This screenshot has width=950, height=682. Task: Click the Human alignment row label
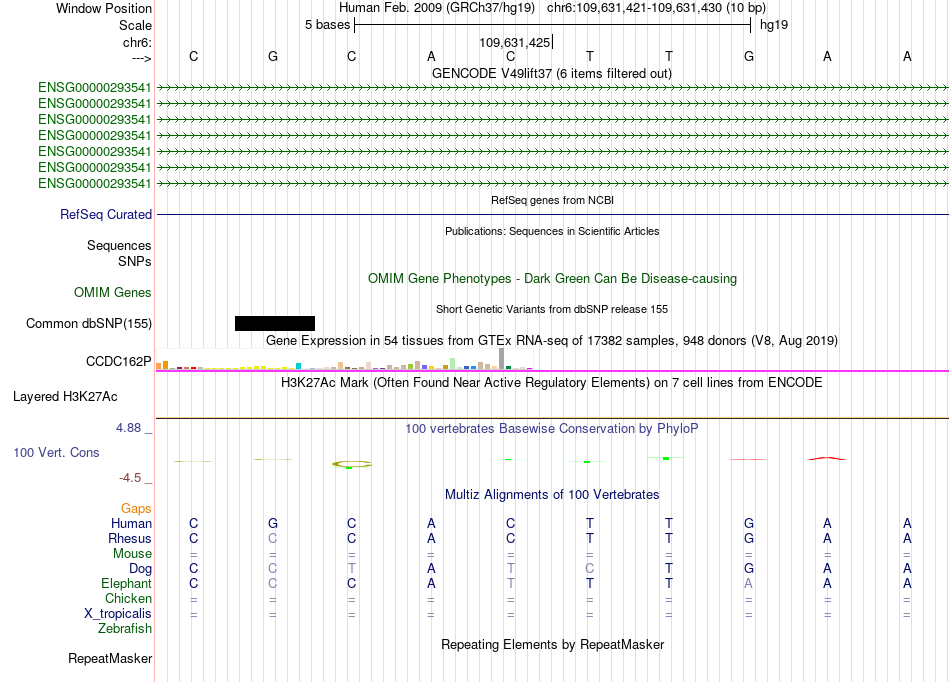(x=131, y=523)
